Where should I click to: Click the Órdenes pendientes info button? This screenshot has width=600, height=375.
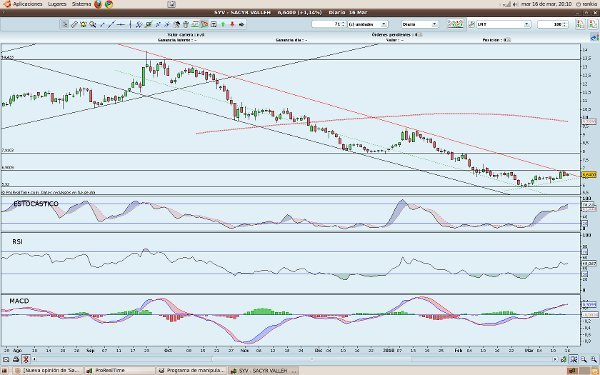(420, 35)
